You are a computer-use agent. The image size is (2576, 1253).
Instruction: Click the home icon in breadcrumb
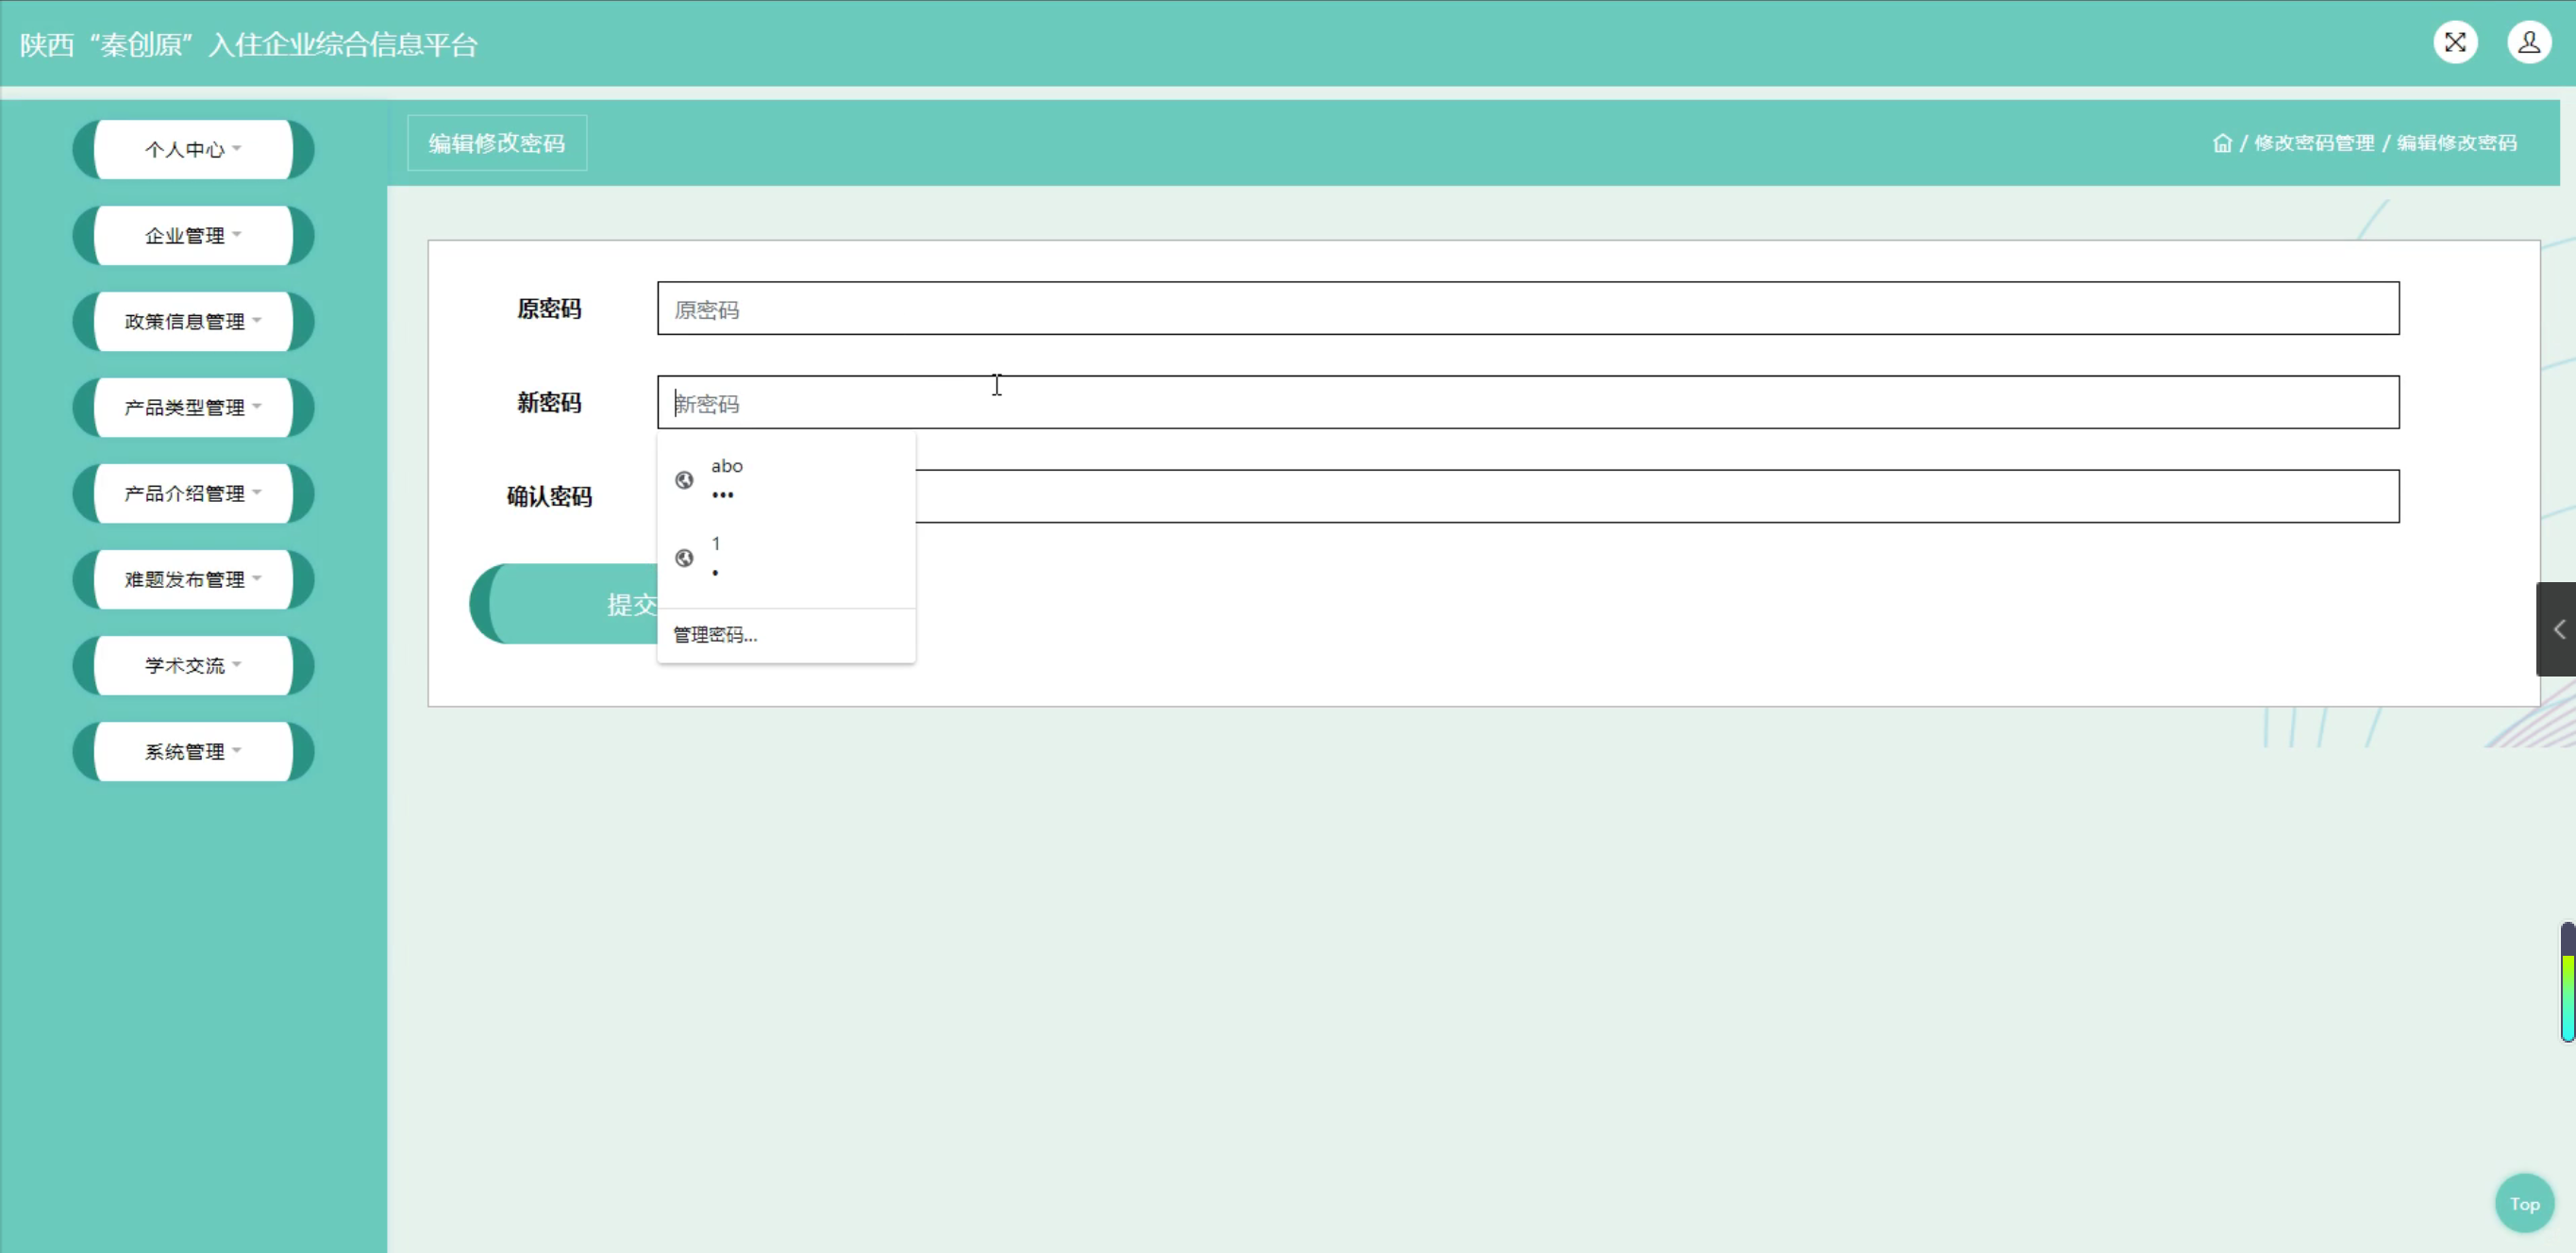tap(2222, 143)
